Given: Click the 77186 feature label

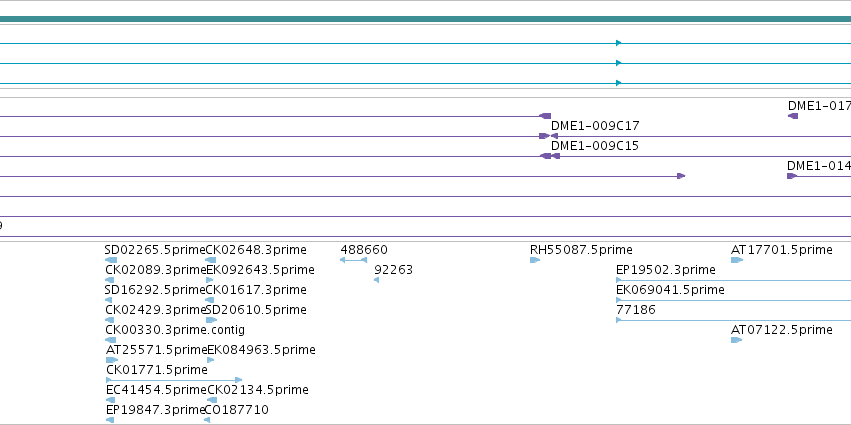Looking at the screenshot, I should point(636,310).
